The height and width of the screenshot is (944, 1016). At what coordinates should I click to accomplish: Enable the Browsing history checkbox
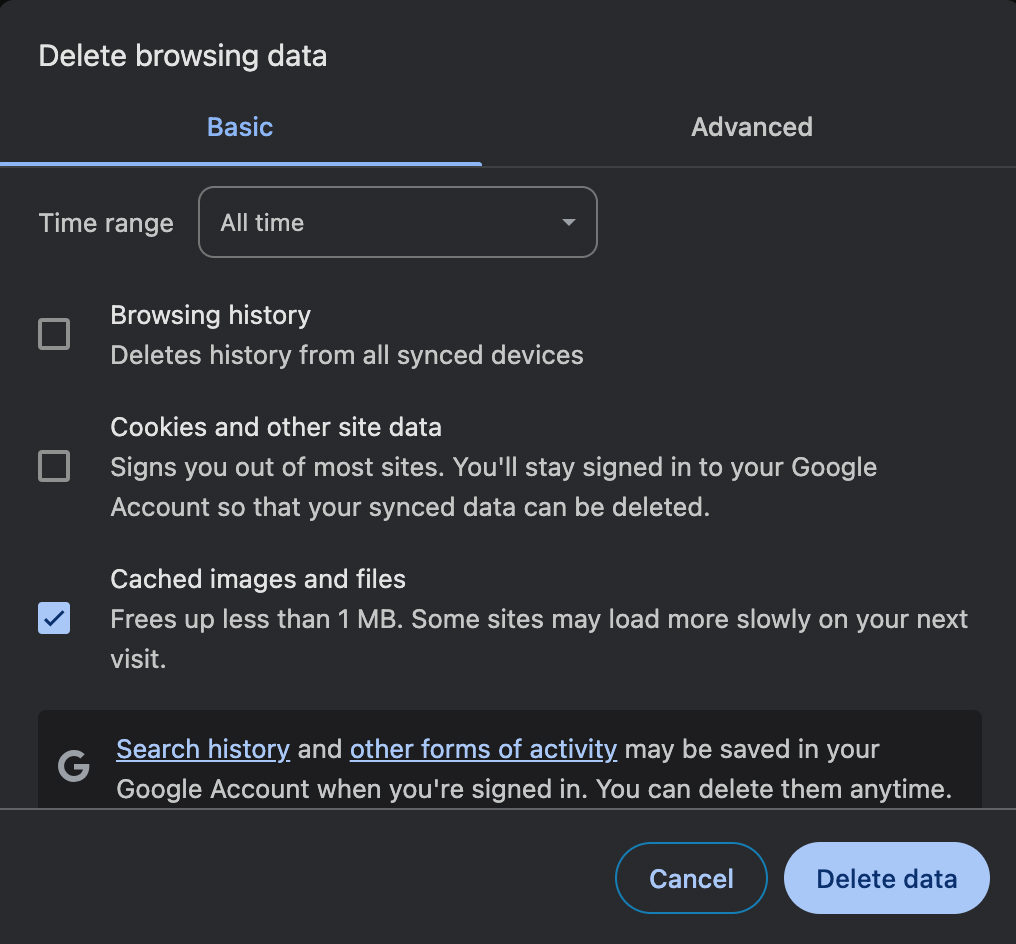pyautogui.click(x=54, y=334)
